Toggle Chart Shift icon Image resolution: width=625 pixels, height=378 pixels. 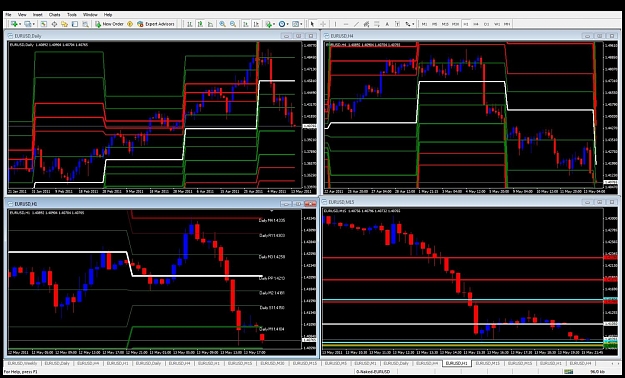[x=256, y=24]
